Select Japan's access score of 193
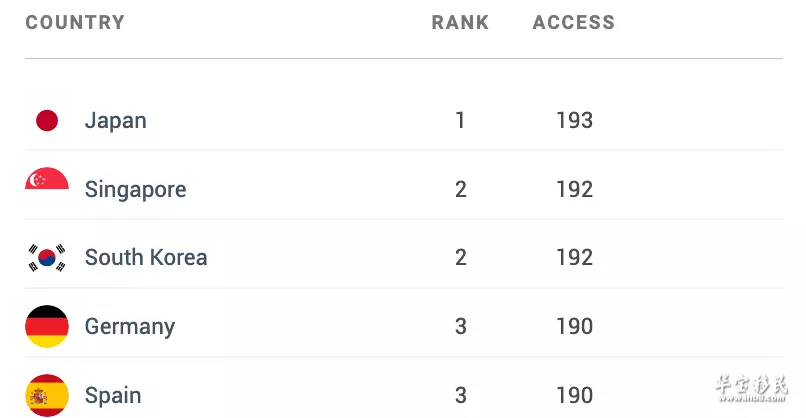Viewport: 806px width, 418px height. click(575, 120)
